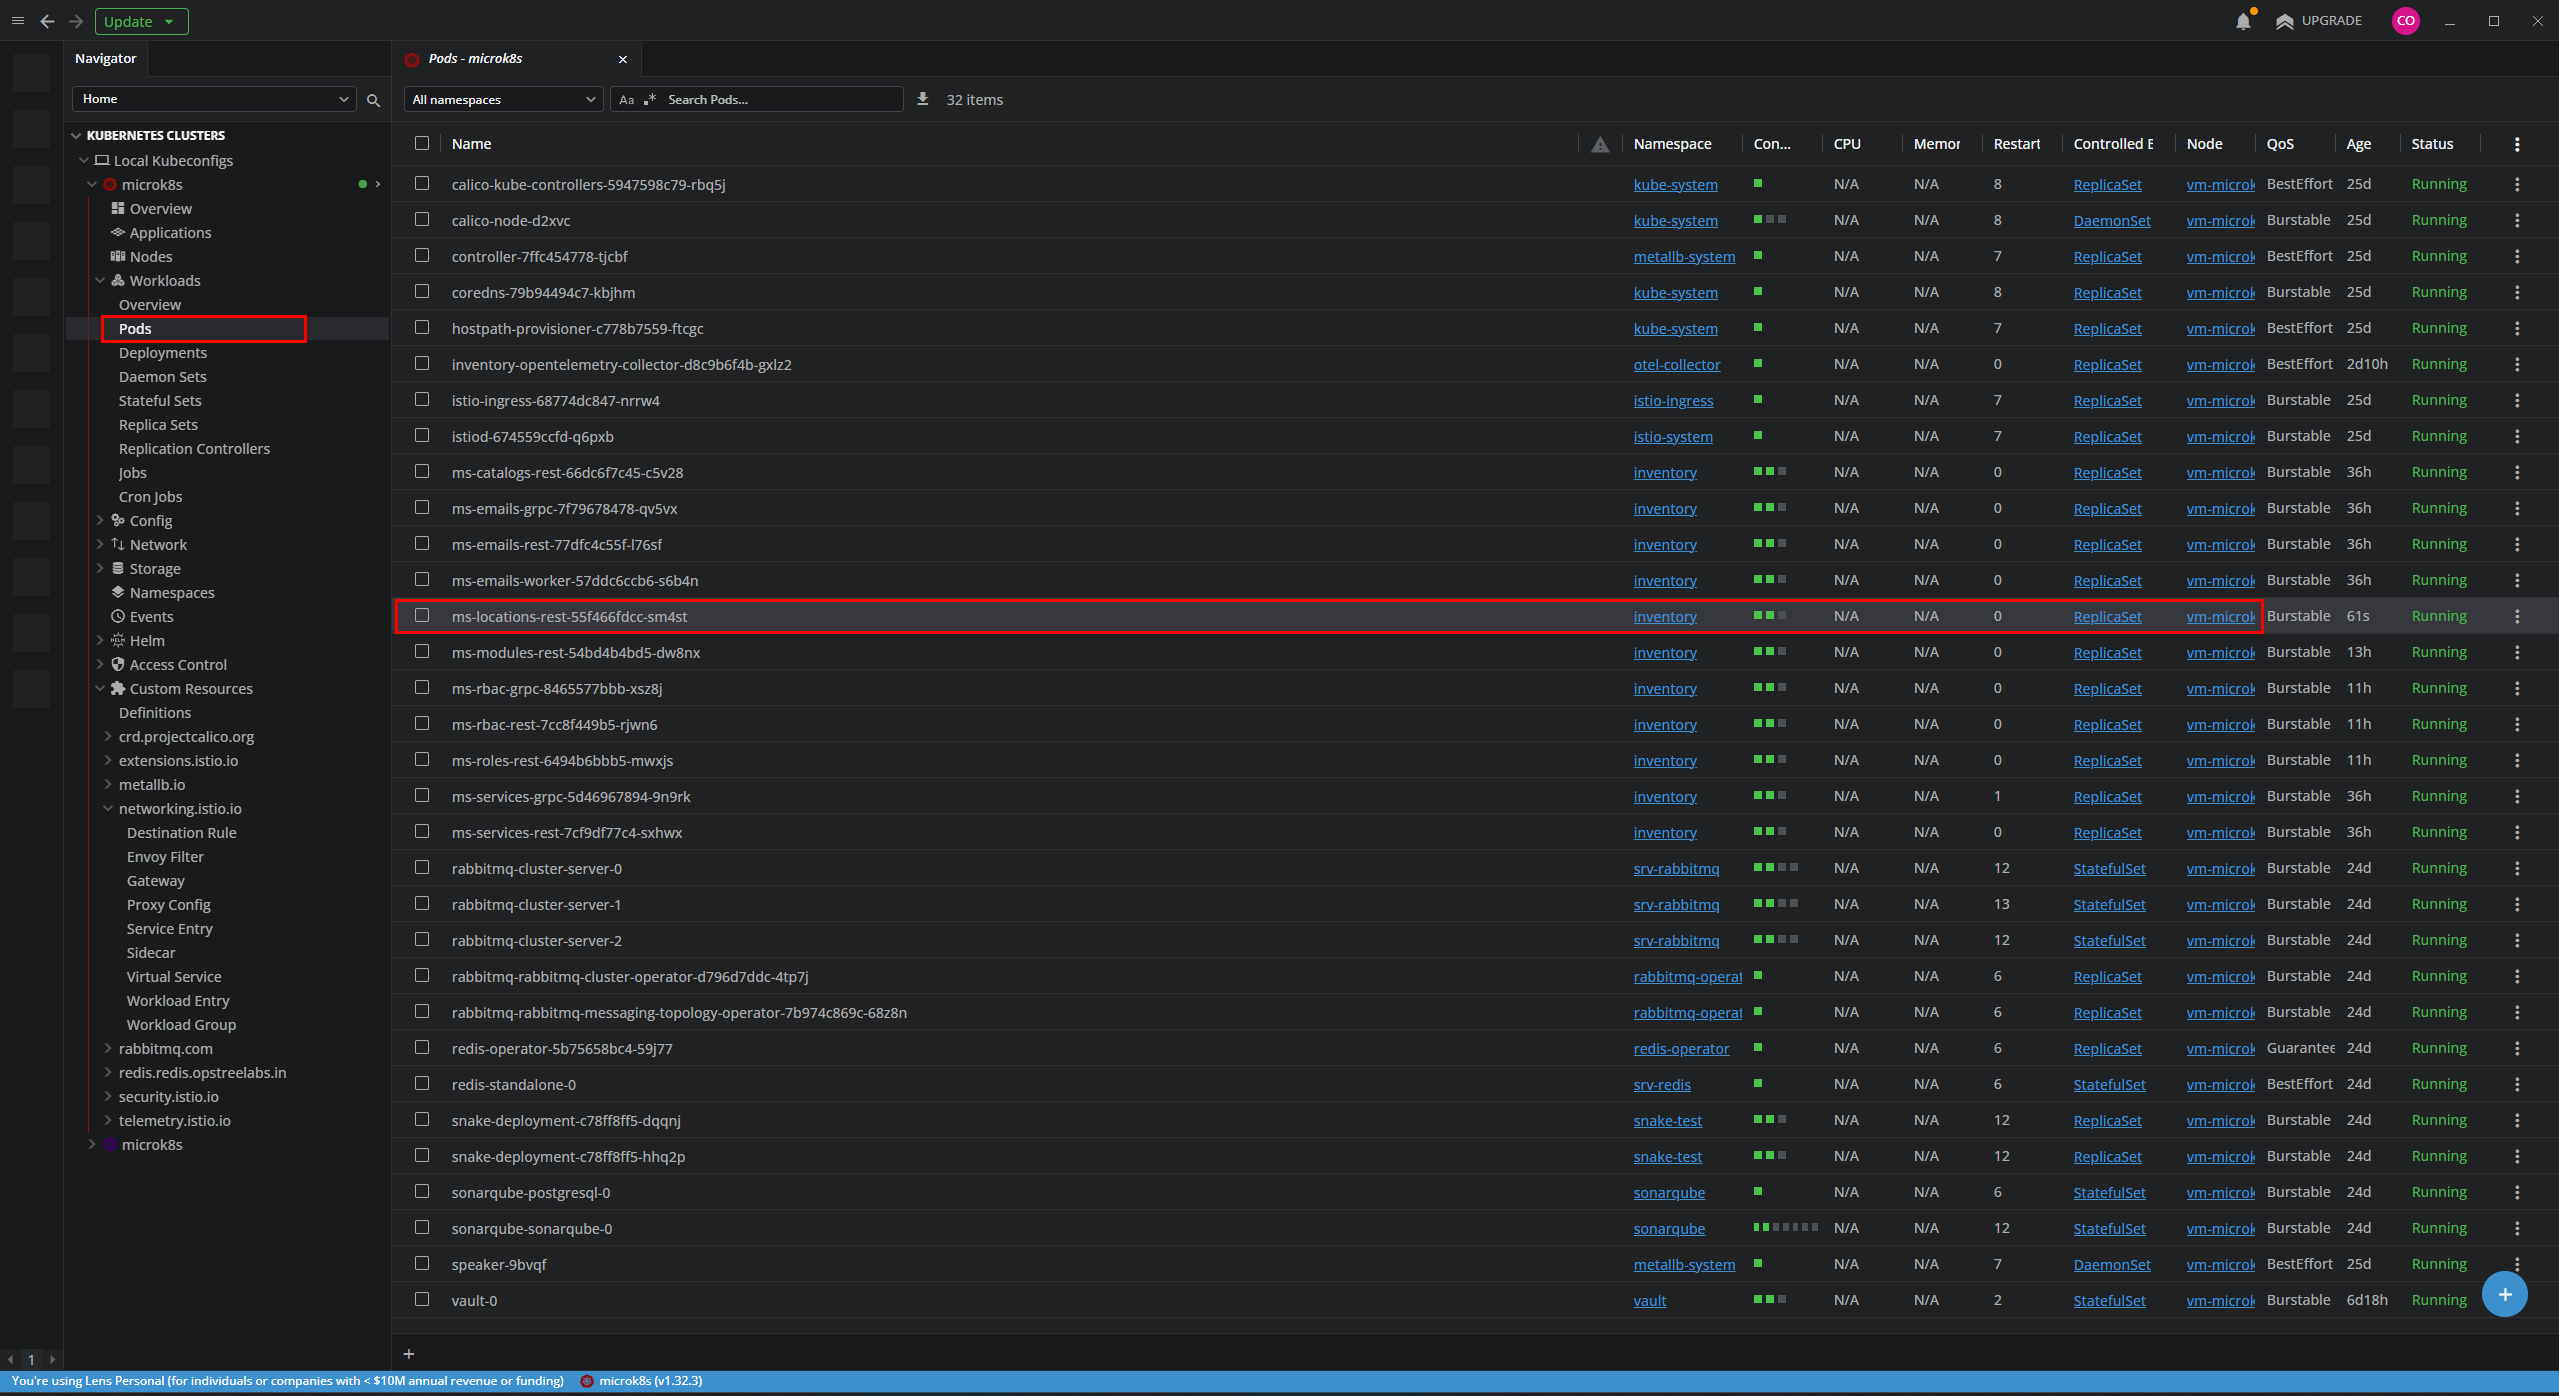This screenshot has height=1396, width=2559.
Task: Toggle the select-all pods checkbox
Action: (422, 143)
